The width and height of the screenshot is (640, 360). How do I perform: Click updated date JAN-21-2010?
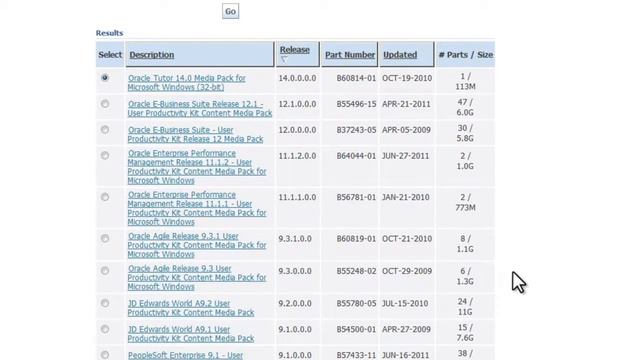tap(405, 197)
